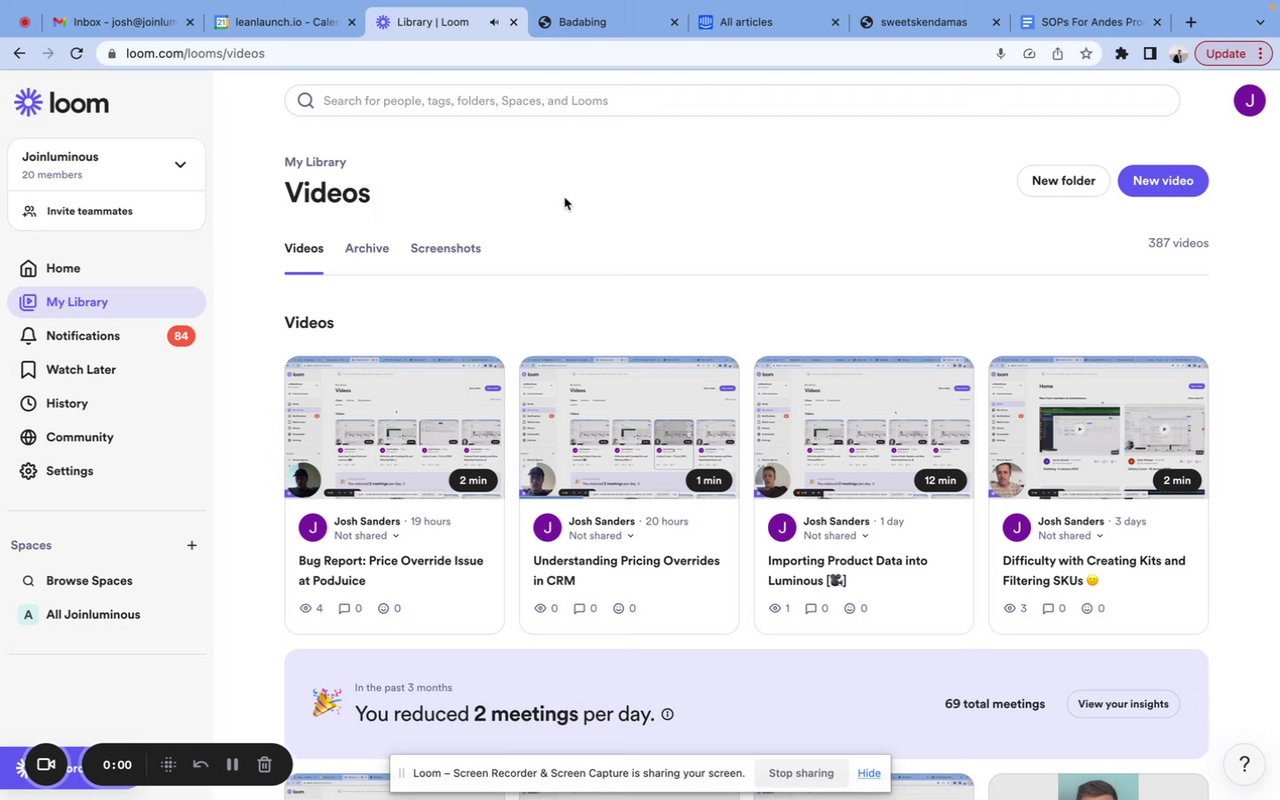The height and width of the screenshot is (800, 1280).
Task: Switch to the All articles tab
Action: (x=768, y=22)
